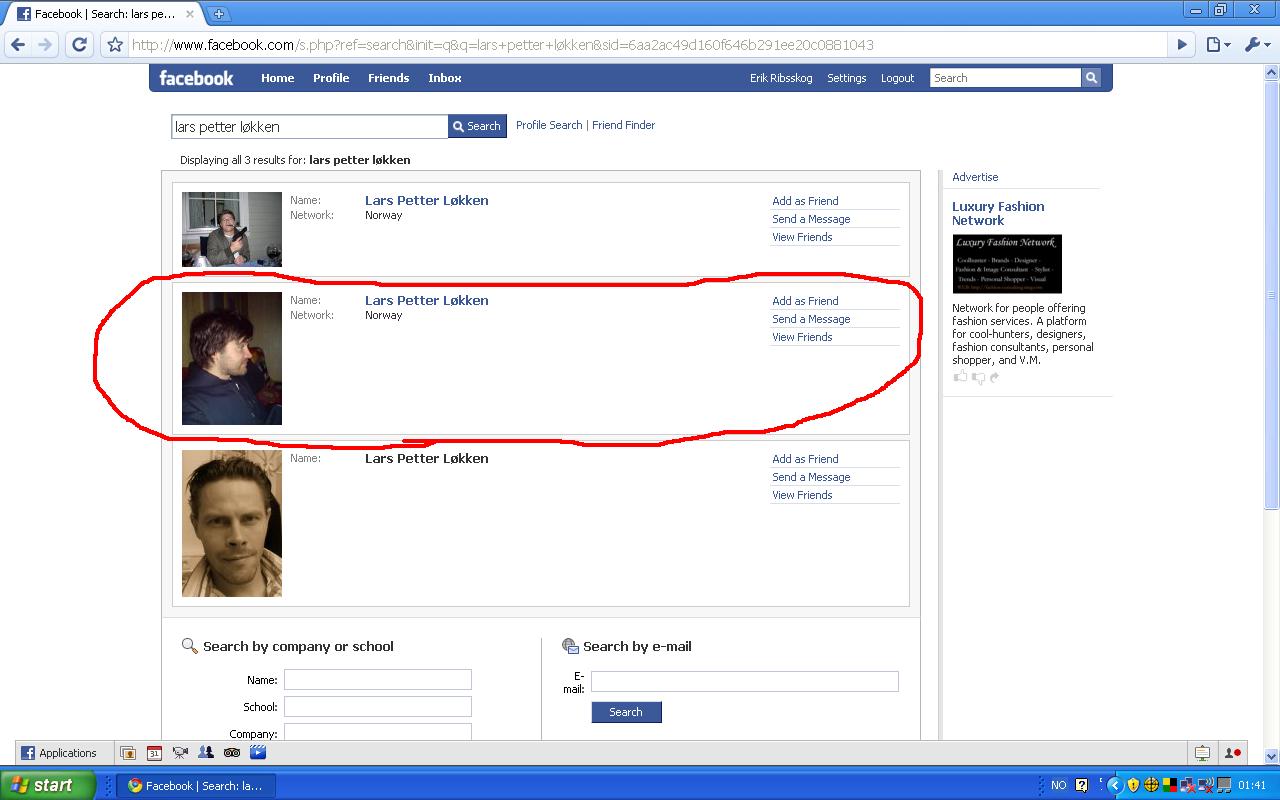View friends of the first result
Viewport: 1280px width, 800px height.
802,237
